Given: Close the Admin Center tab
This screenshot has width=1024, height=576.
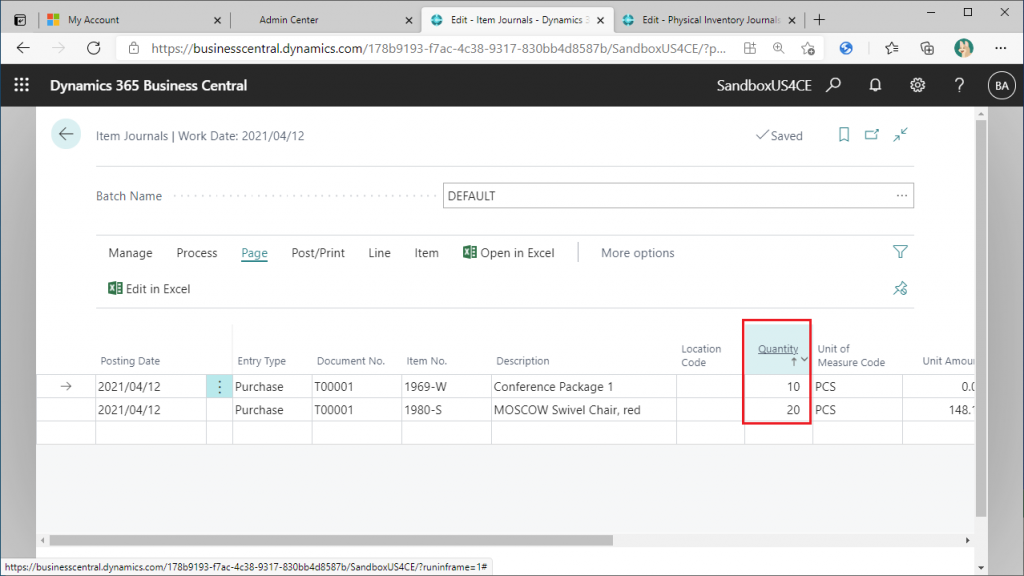Looking at the screenshot, I should (409, 20).
